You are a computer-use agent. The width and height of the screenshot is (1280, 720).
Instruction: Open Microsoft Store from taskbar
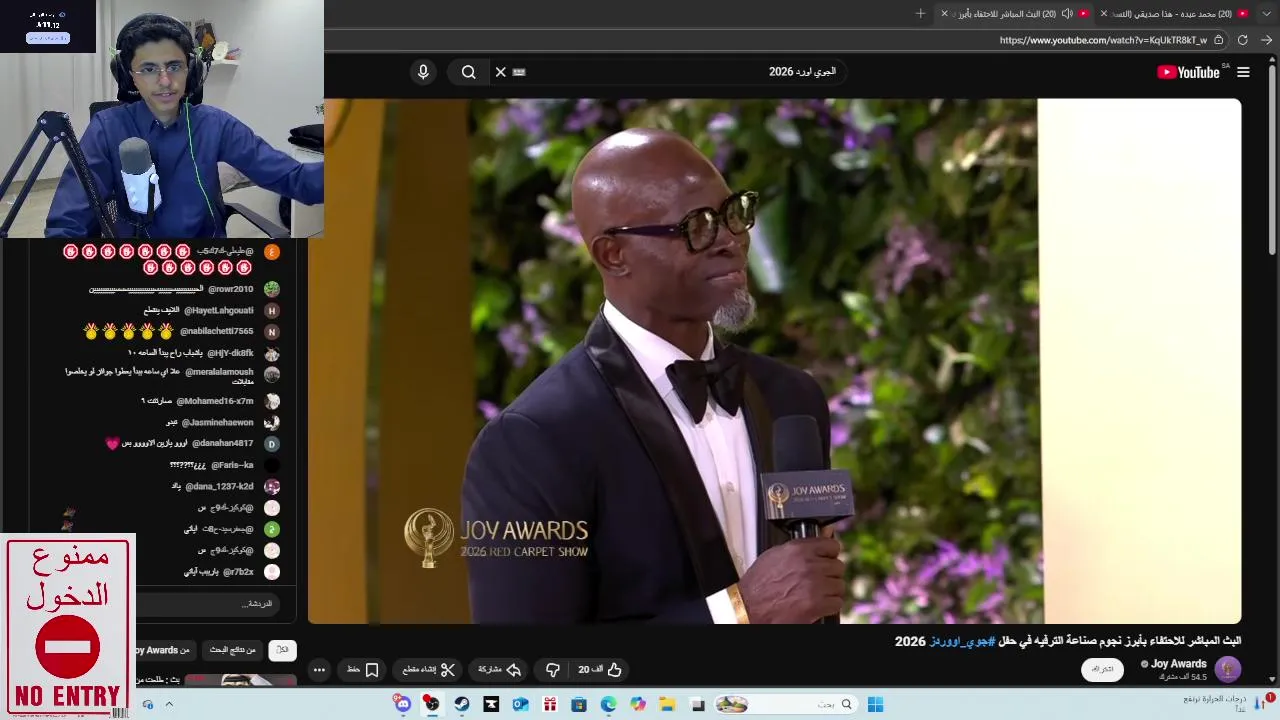(x=578, y=704)
